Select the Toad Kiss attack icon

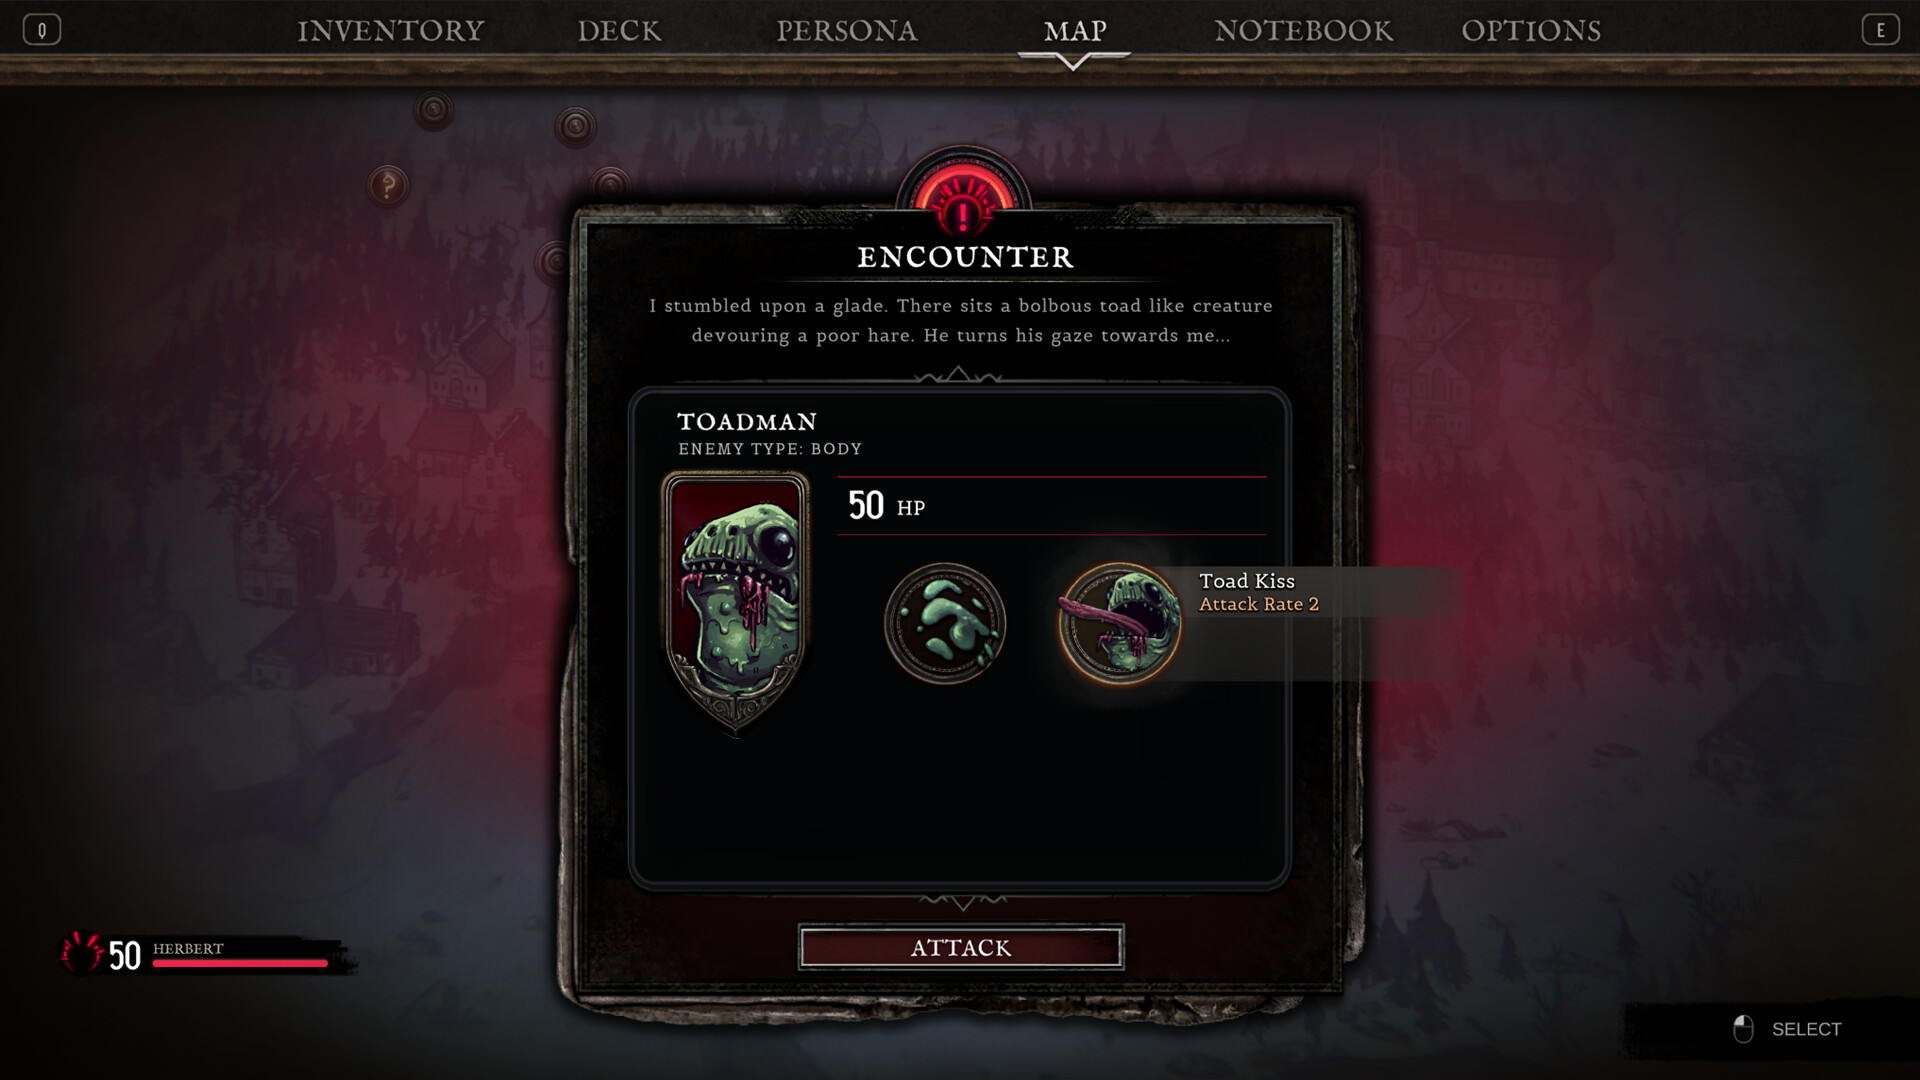point(1120,624)
